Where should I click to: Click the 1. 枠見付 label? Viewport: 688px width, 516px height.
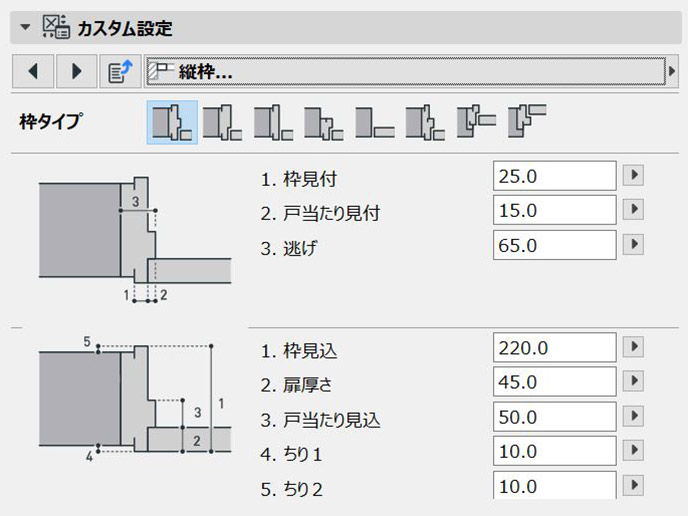click(x=299, y=179)
